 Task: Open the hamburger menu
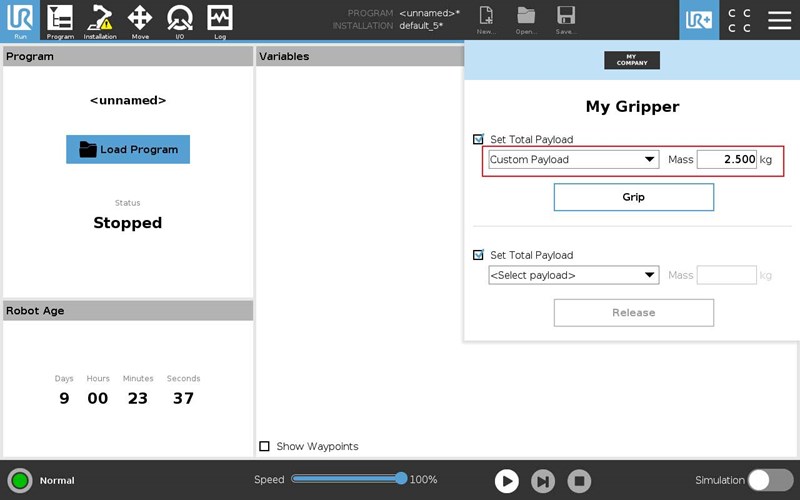click(779, 20)
